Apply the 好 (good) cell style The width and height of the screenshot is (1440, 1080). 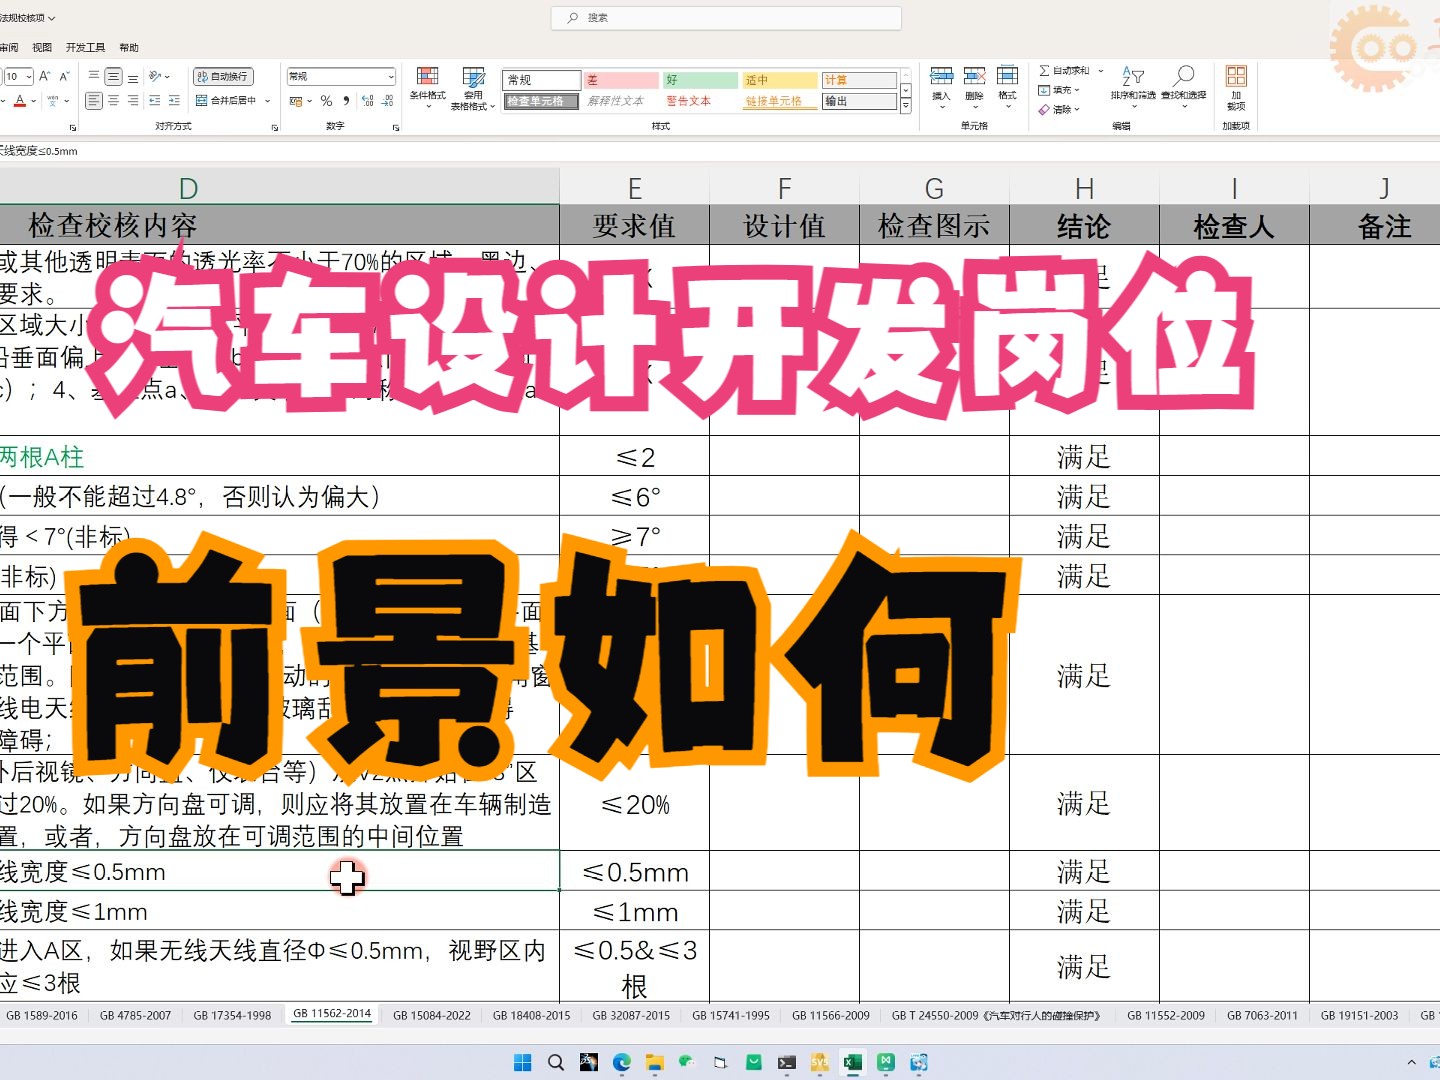[700, 80]
